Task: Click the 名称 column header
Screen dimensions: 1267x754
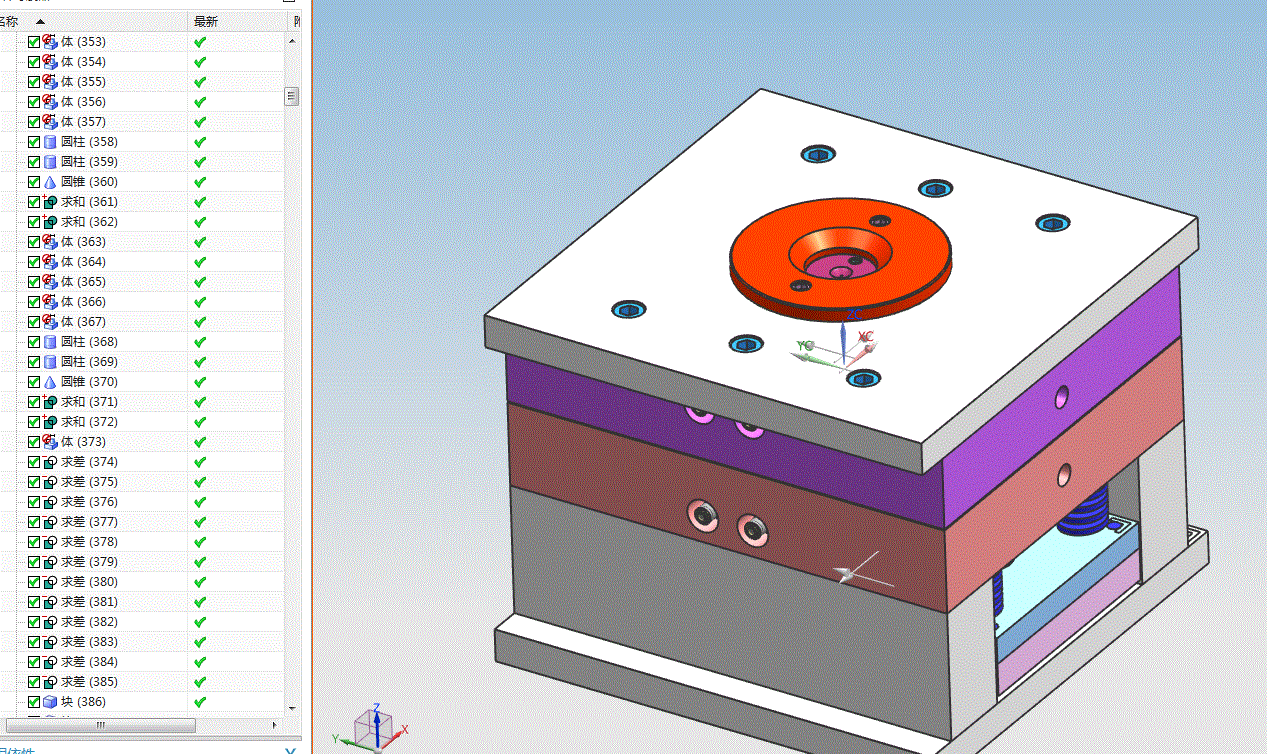Action: [x=93, y=21]
